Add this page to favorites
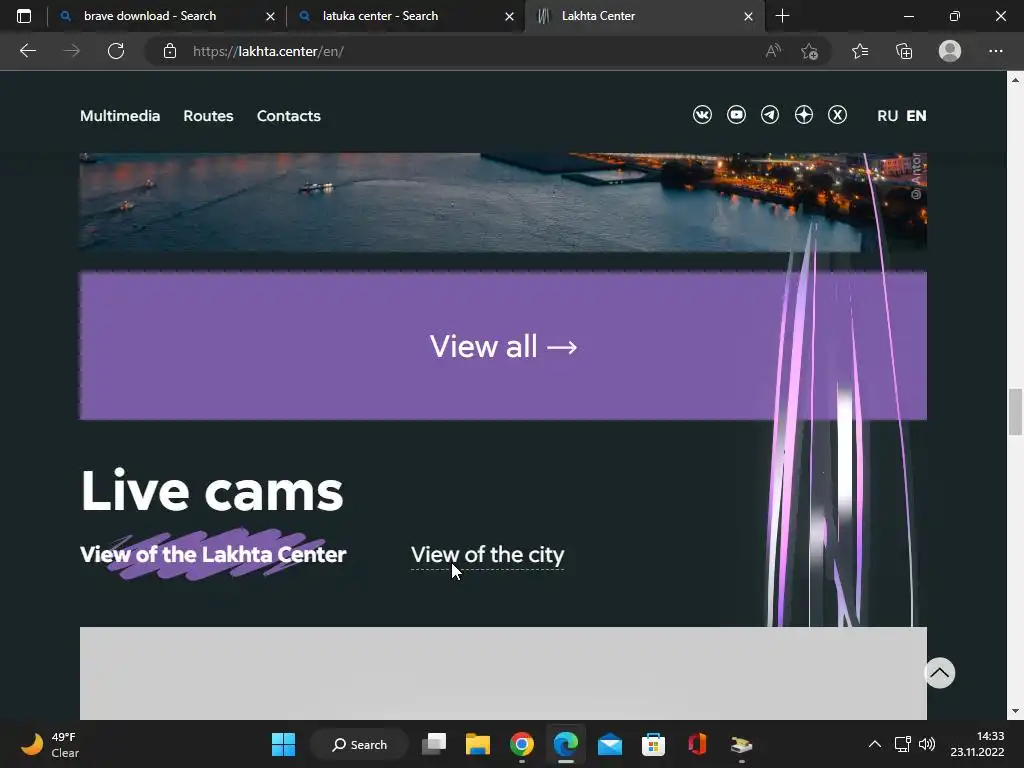The height and width of the screenshot is (768, 1024). click(x=810, y=51)
